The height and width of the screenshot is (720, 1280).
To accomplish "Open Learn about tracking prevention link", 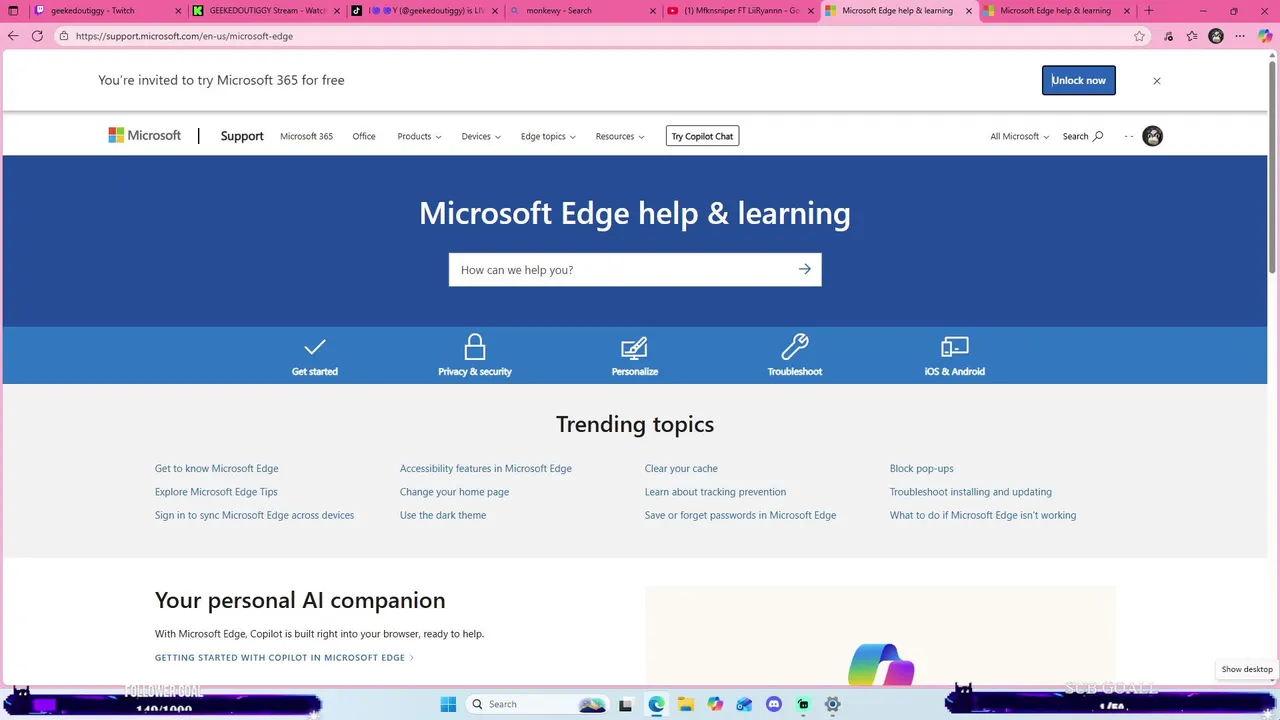I will pyautogui.click(x=716, y=492).
